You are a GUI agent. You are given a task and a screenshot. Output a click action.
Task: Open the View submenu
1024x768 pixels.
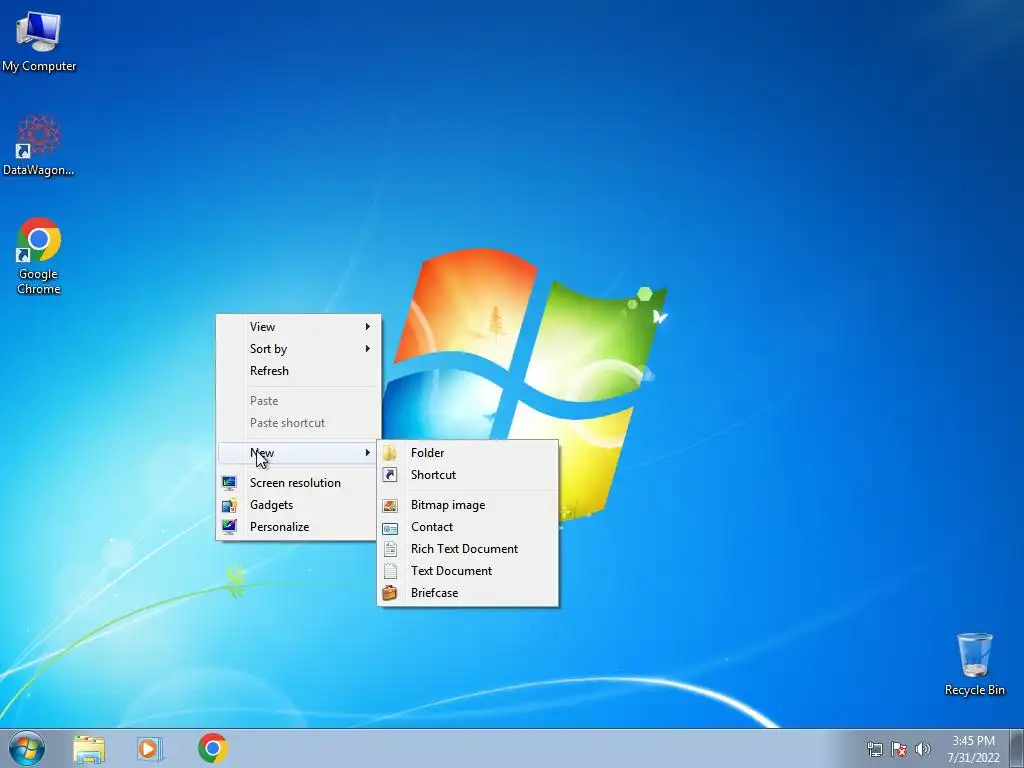pos(298,327)
